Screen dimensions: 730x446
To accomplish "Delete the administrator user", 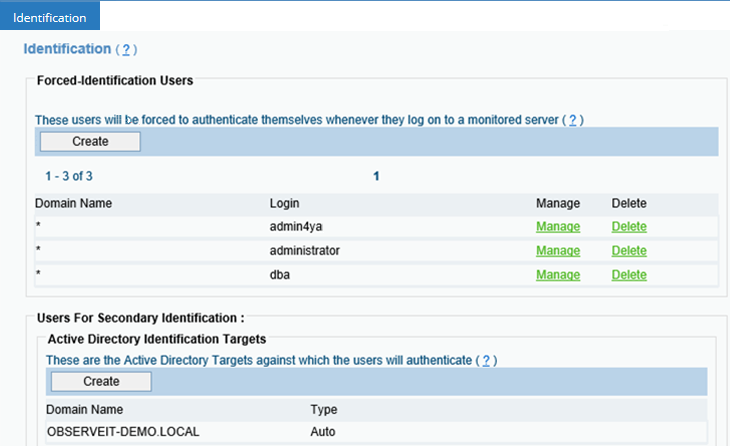I will pos(629,251).
